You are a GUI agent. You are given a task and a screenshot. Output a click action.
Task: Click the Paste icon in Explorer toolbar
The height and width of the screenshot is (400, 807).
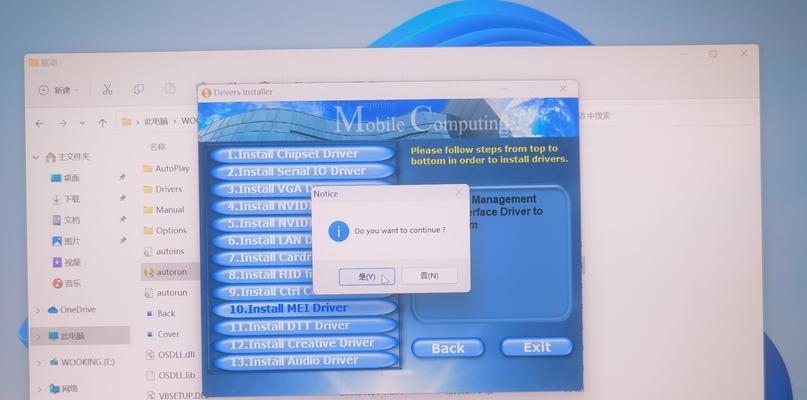[170, 89]
